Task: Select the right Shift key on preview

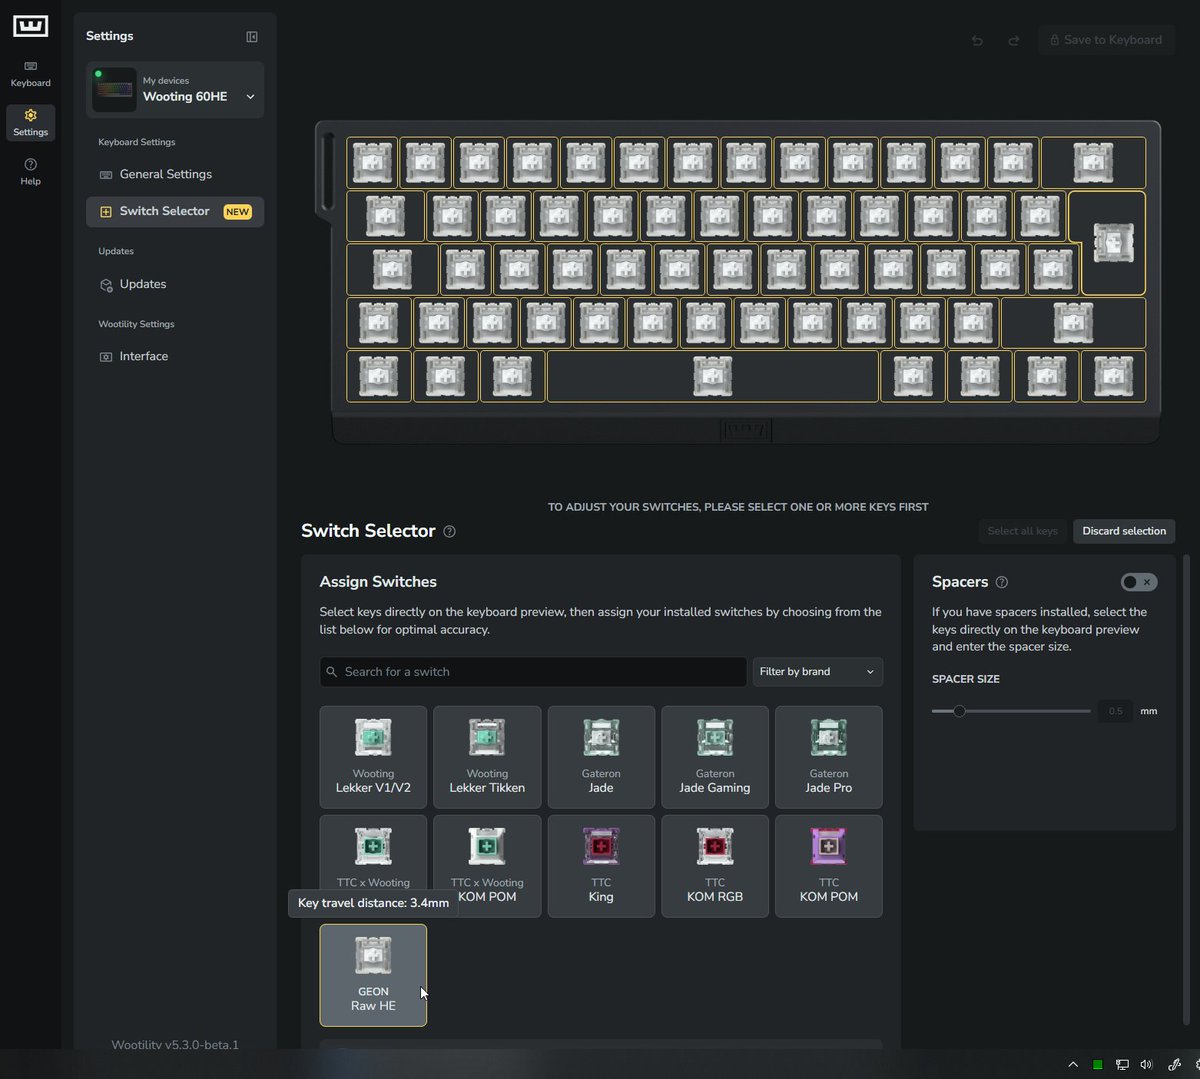Action: pyautogui.click(x=1073, y=323)
